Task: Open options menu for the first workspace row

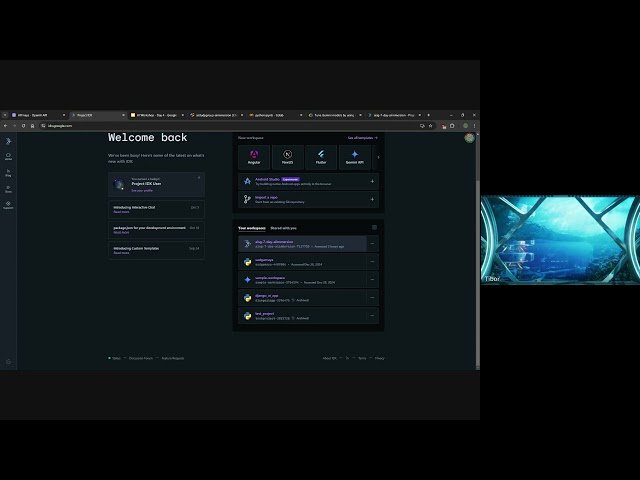Action: 372,244
